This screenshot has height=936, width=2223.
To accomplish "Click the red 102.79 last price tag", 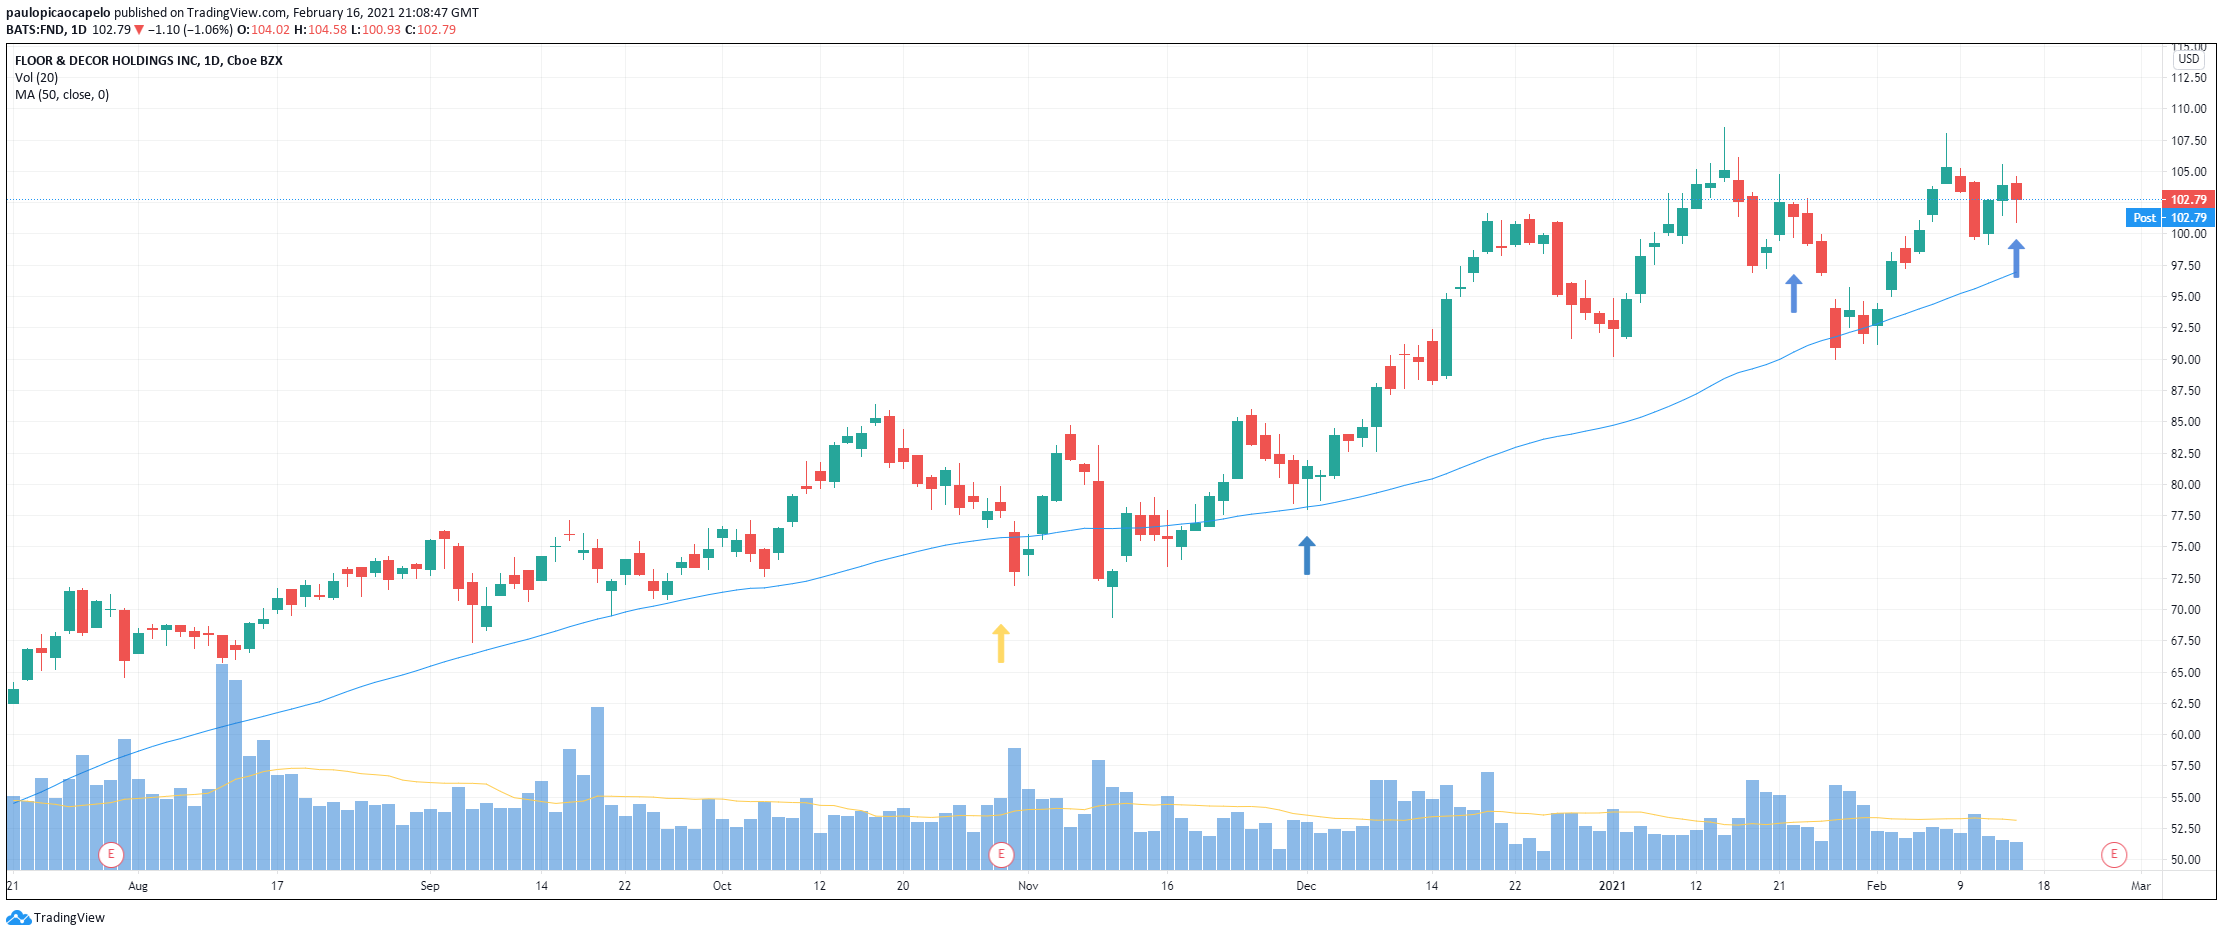I will pyautogui.click(x=2188, y=200).
